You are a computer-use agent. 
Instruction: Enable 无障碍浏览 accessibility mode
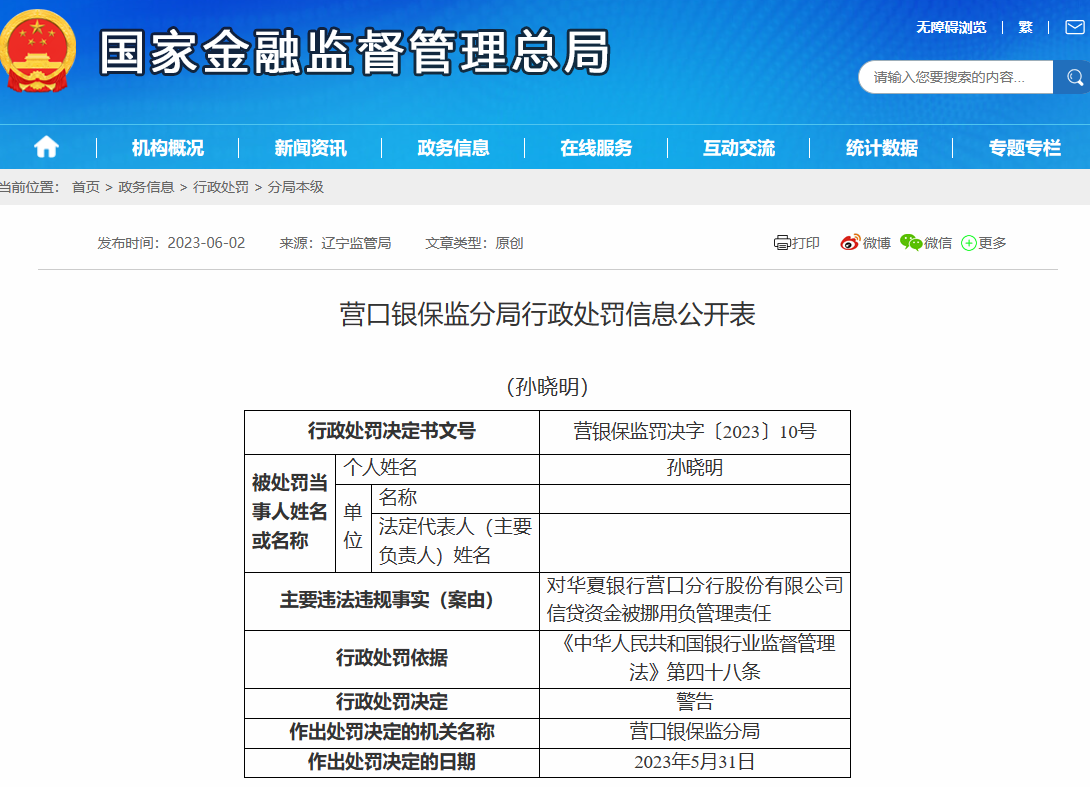pyautogui.click(x=950, y=27)
